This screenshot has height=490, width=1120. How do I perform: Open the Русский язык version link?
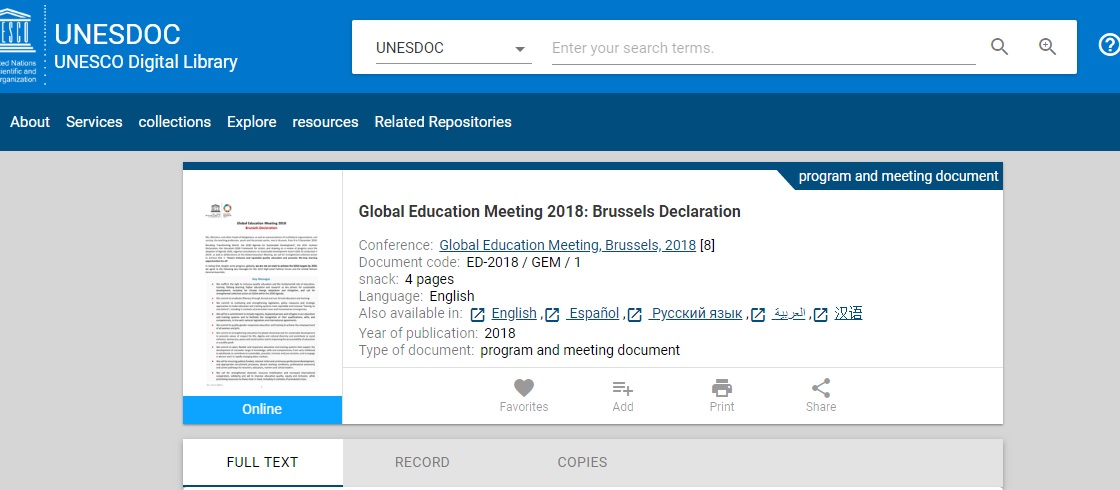tap(696, 313)
